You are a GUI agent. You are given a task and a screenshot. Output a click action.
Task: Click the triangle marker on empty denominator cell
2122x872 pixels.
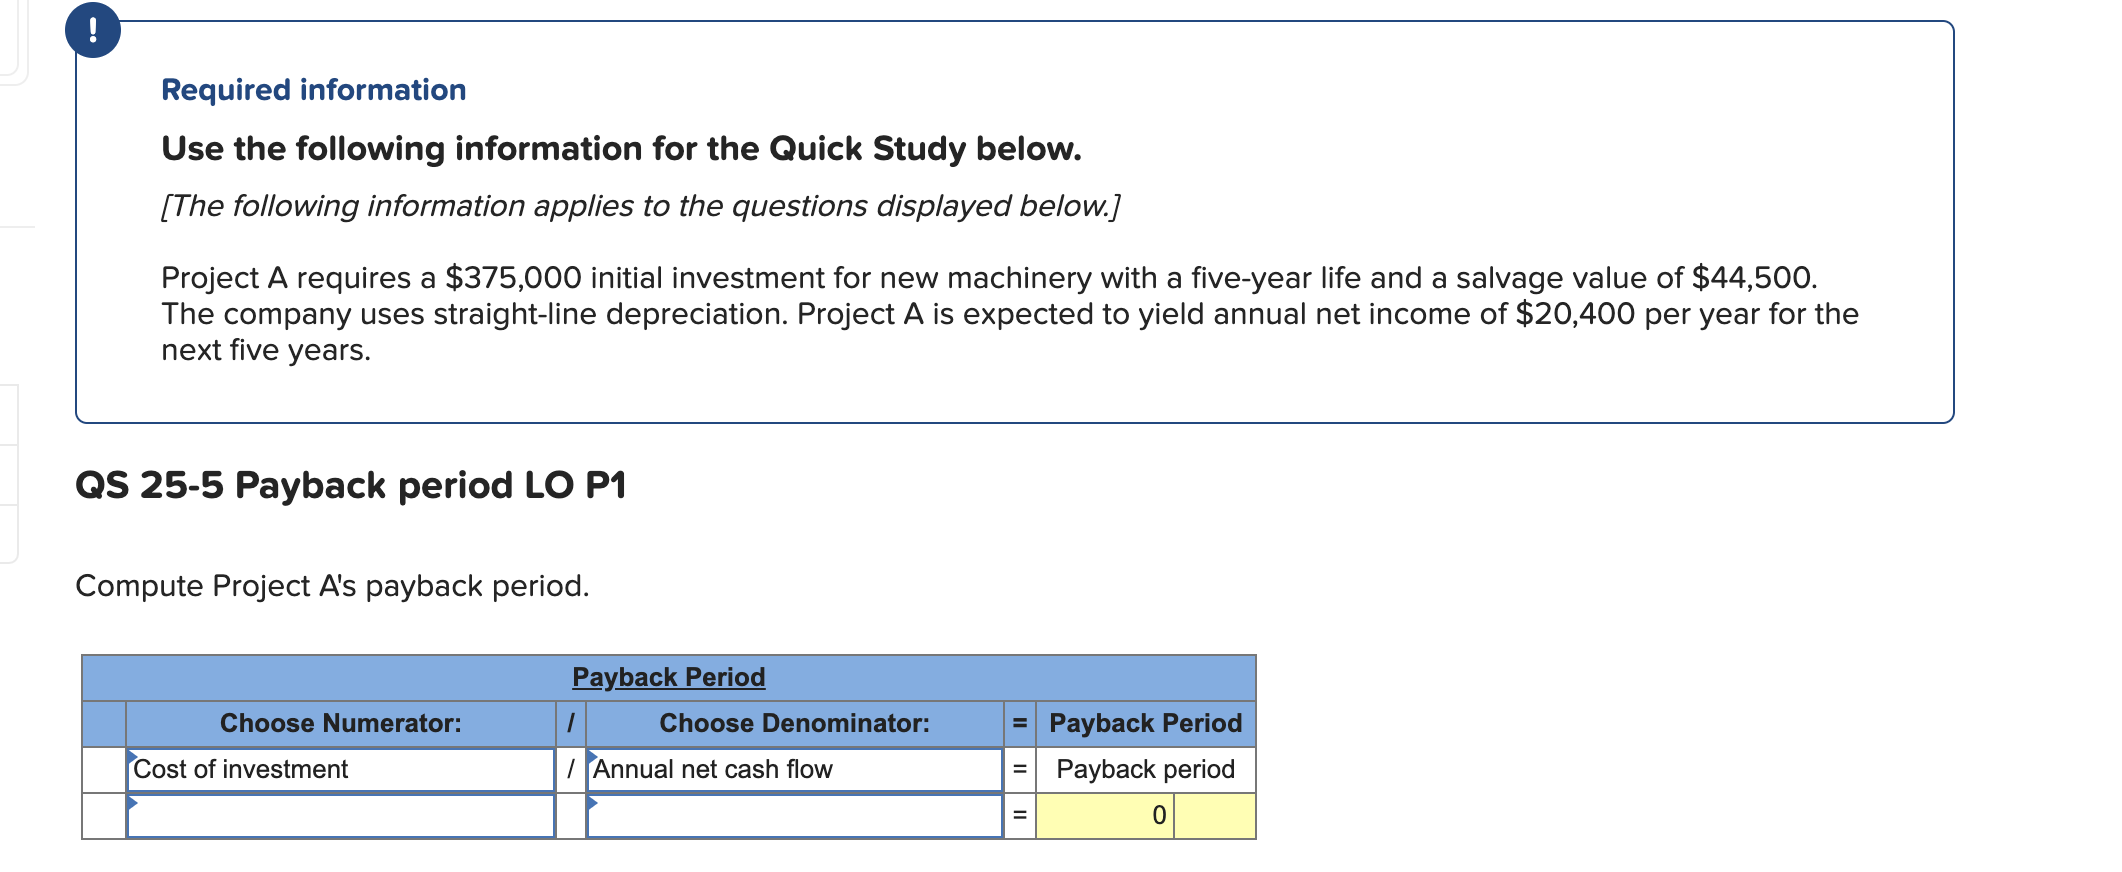[x=592, y=803]
